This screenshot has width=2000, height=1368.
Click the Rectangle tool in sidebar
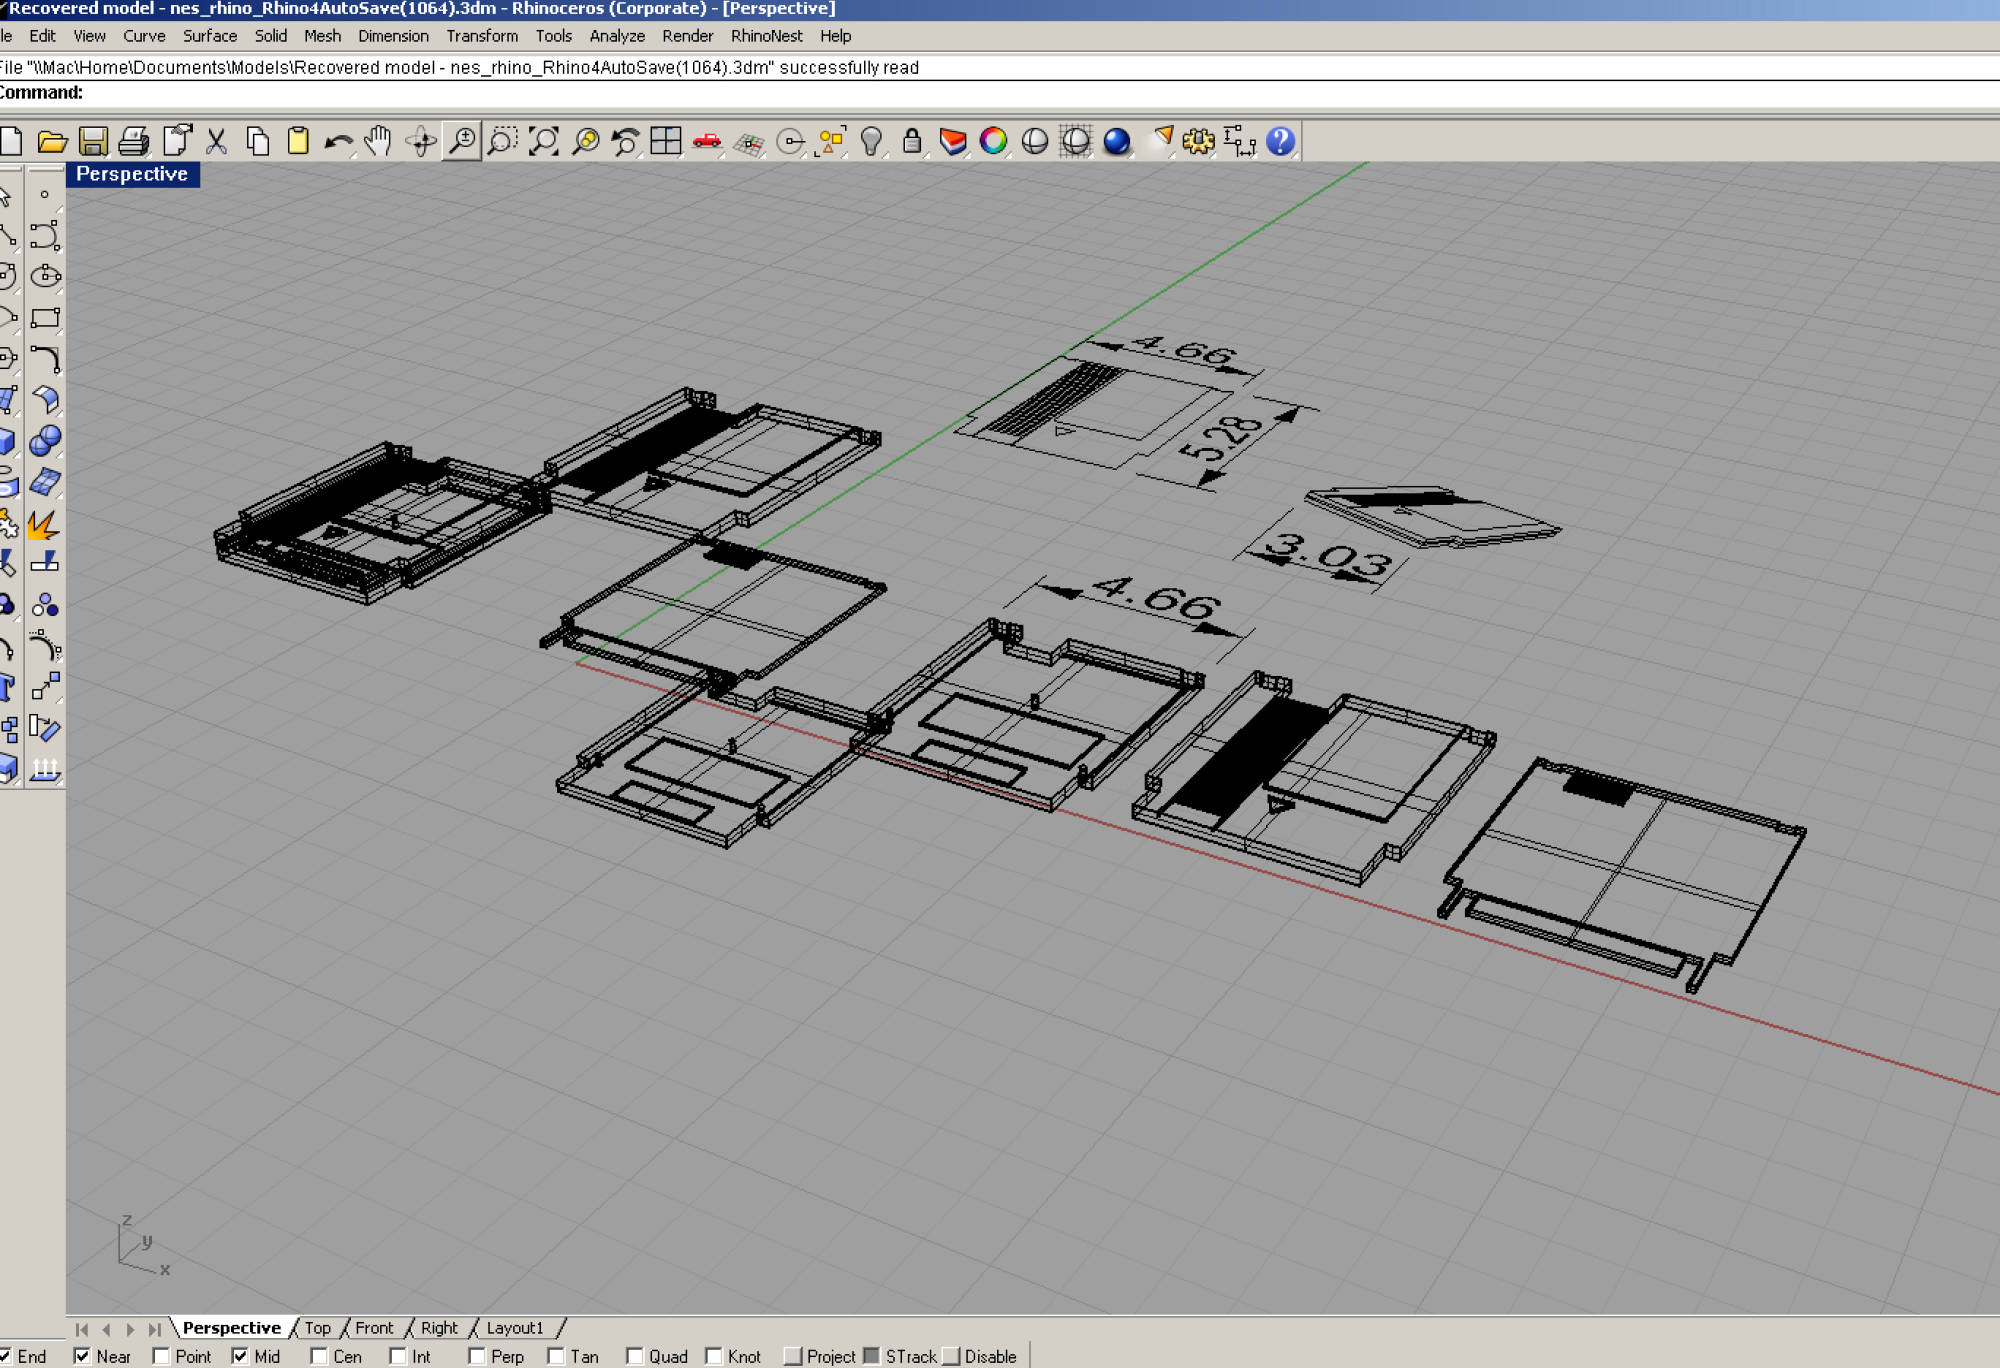click(45, 318)
